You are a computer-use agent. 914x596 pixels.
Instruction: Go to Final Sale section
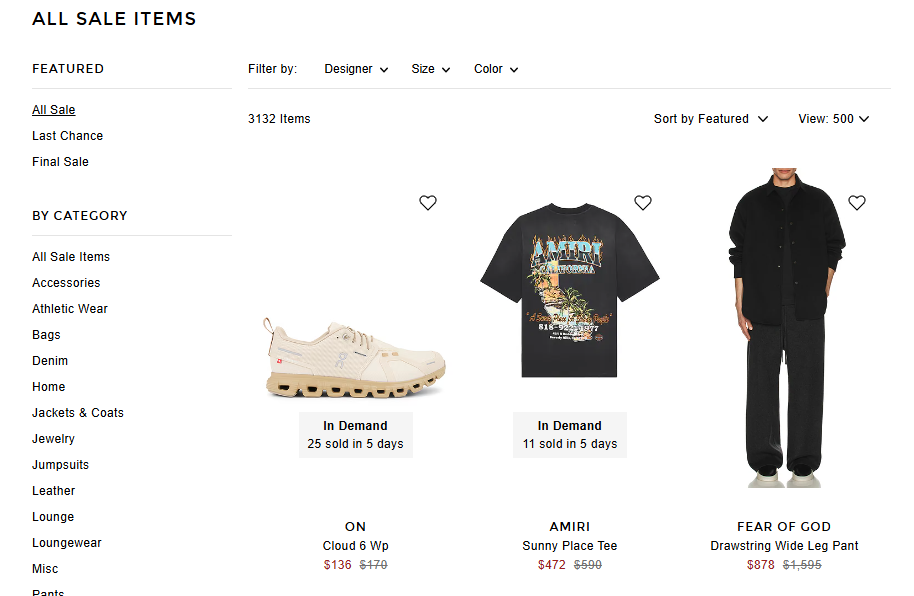[x=60, y=162]
